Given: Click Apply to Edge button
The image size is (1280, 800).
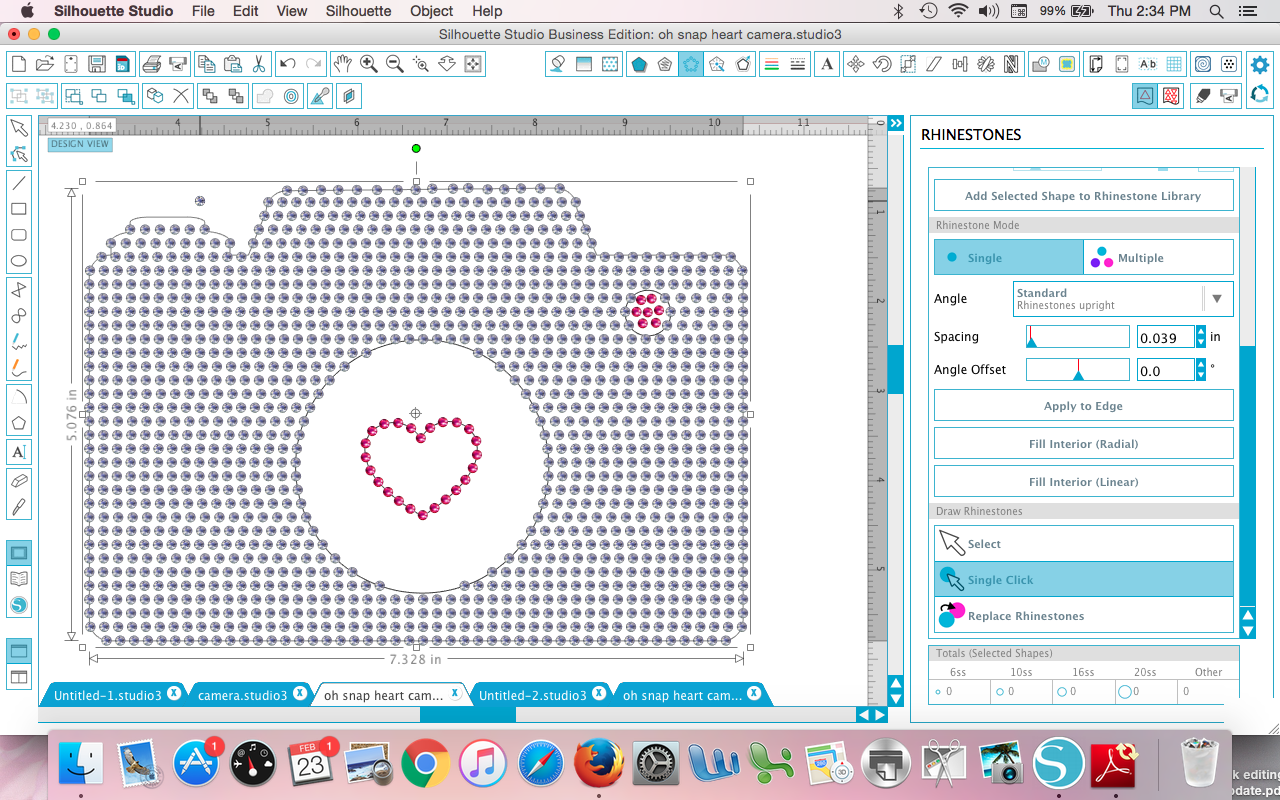Looking at the screenshot, I should click(1083, 406).
